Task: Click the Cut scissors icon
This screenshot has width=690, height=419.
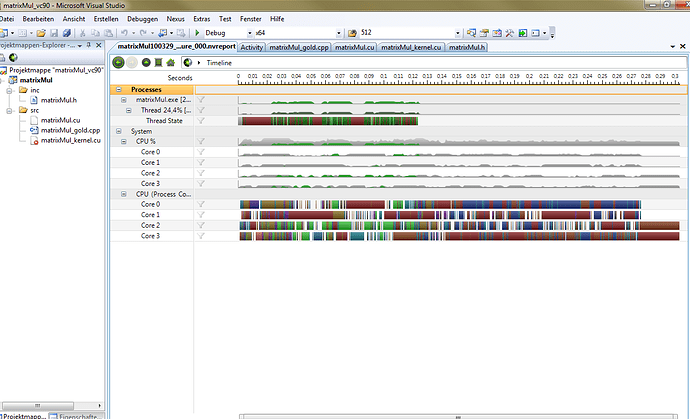Action: [x=82, y=33]
